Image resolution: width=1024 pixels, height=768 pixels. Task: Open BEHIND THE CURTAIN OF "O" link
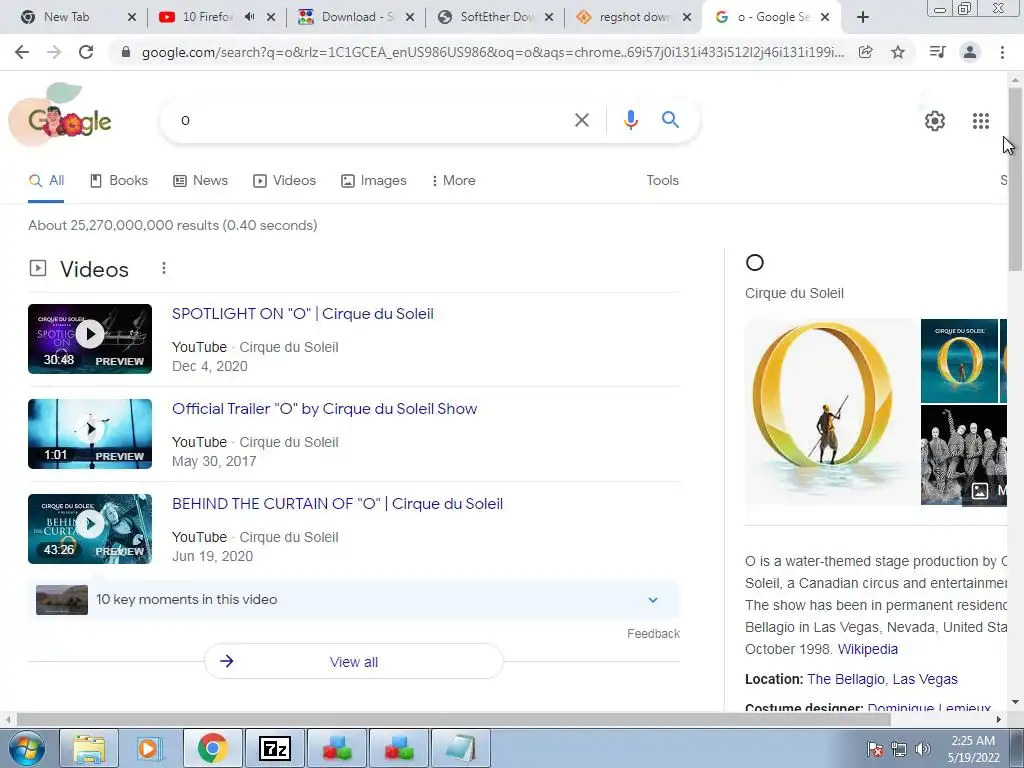coord(338,504)
